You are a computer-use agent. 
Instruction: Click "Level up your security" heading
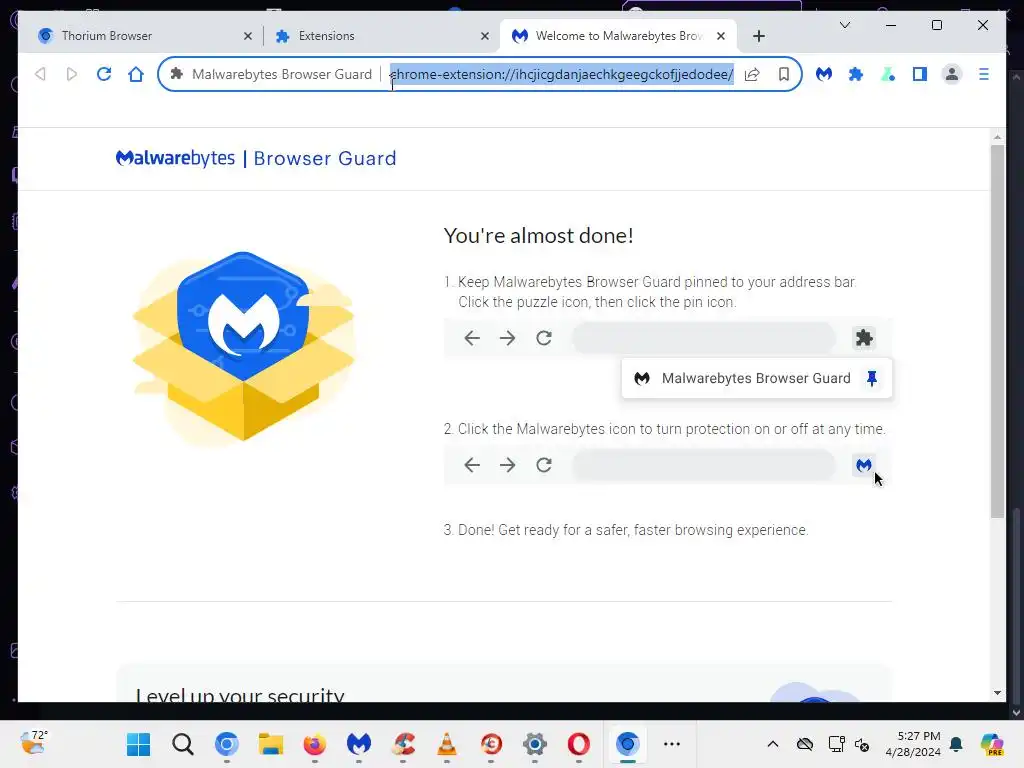(240, 695)
